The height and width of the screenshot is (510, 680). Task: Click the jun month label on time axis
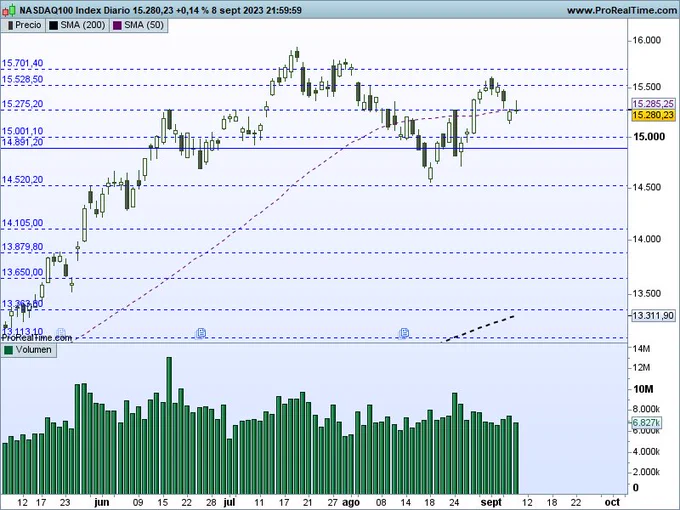[x=101, y=502]
